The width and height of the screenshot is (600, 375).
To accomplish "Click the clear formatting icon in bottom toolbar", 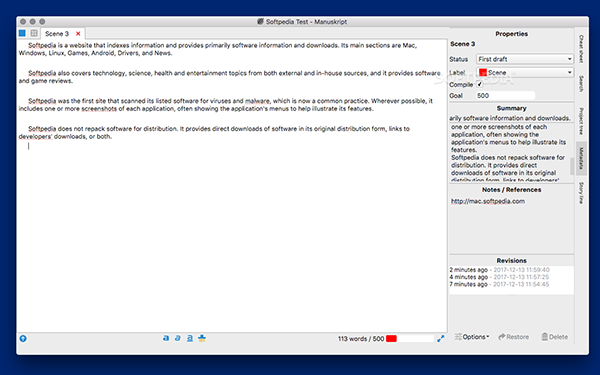I will (x=202, y=338).
